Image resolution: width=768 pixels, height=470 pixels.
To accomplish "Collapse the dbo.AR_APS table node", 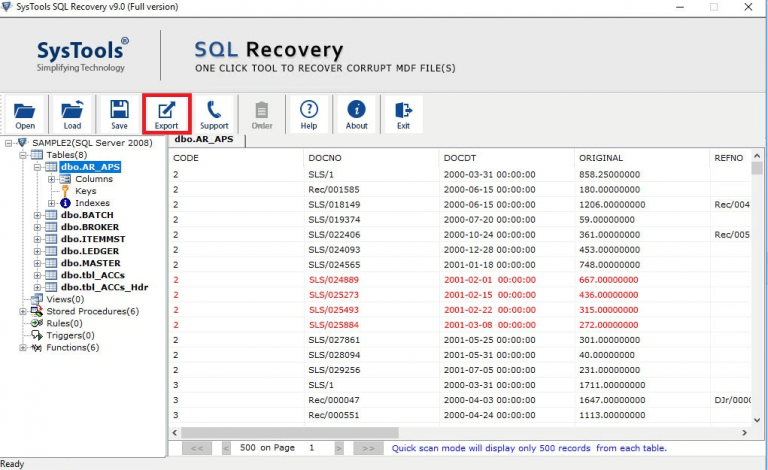I will tap(37, 167).
